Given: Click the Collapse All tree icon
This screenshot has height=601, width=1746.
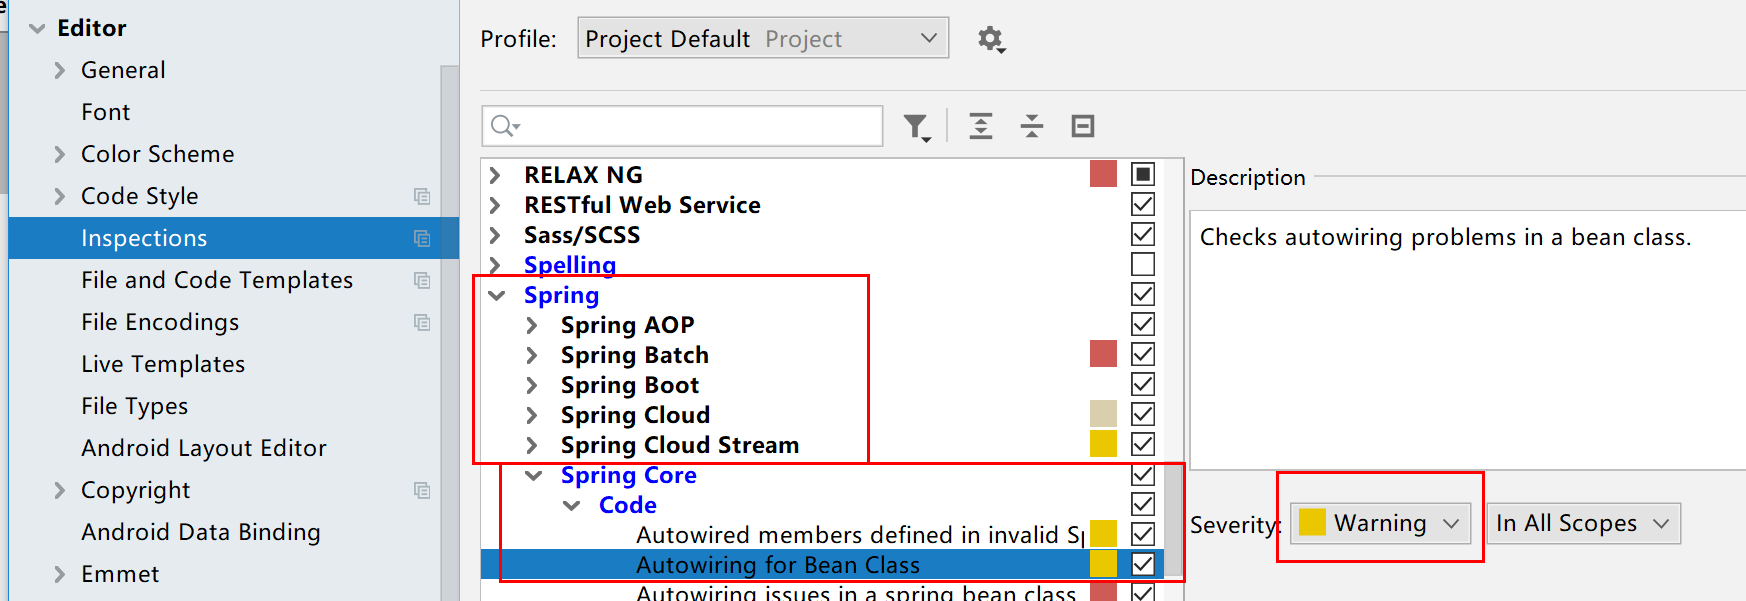Looking at the screenshot, I should click(x=1032, y=126).
